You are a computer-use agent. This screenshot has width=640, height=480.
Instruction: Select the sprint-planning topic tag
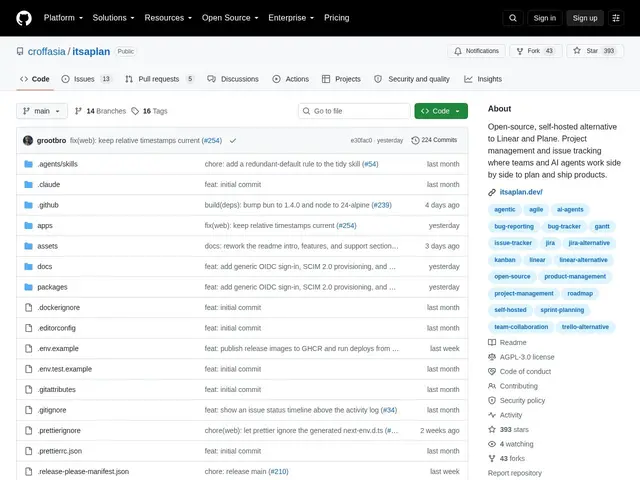(562, 310)
